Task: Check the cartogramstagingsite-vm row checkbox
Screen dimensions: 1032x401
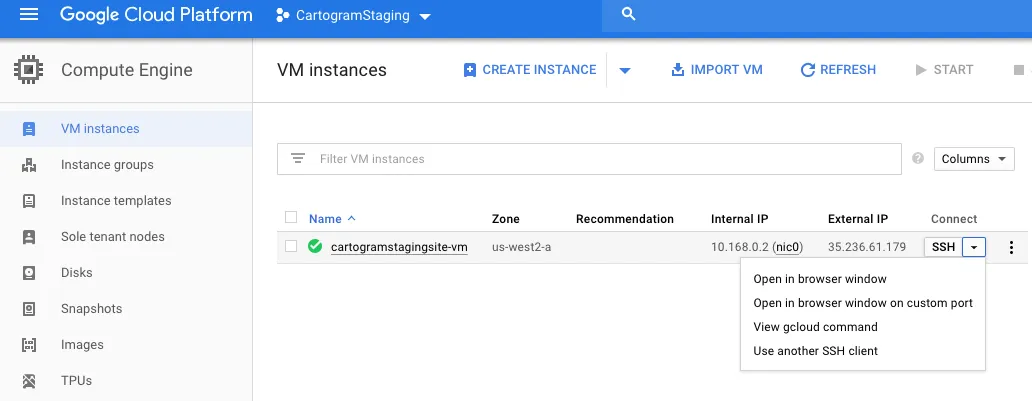Action: [x=291, y=246]
